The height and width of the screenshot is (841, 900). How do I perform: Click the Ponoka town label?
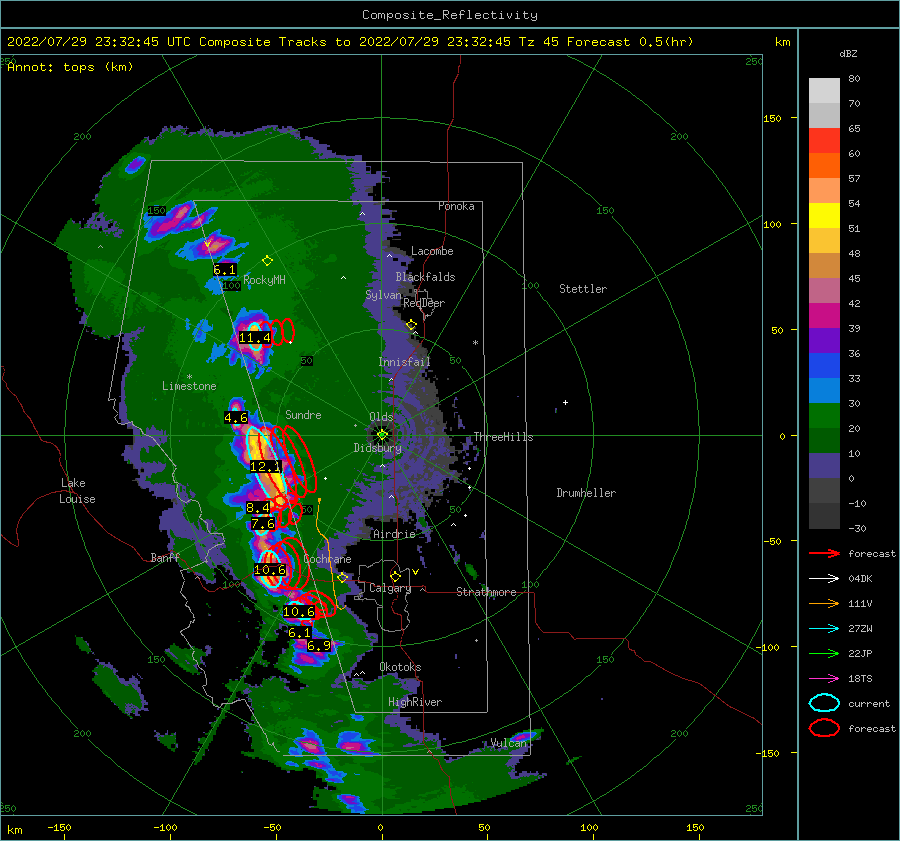tap(456, 206)
